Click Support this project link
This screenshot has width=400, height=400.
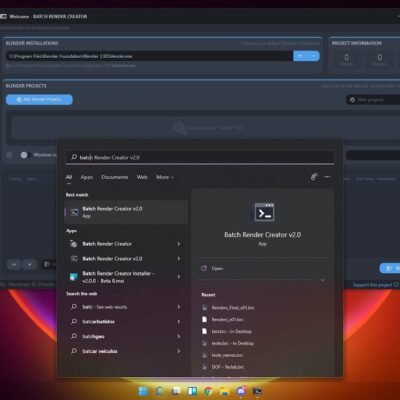(376, 285)
